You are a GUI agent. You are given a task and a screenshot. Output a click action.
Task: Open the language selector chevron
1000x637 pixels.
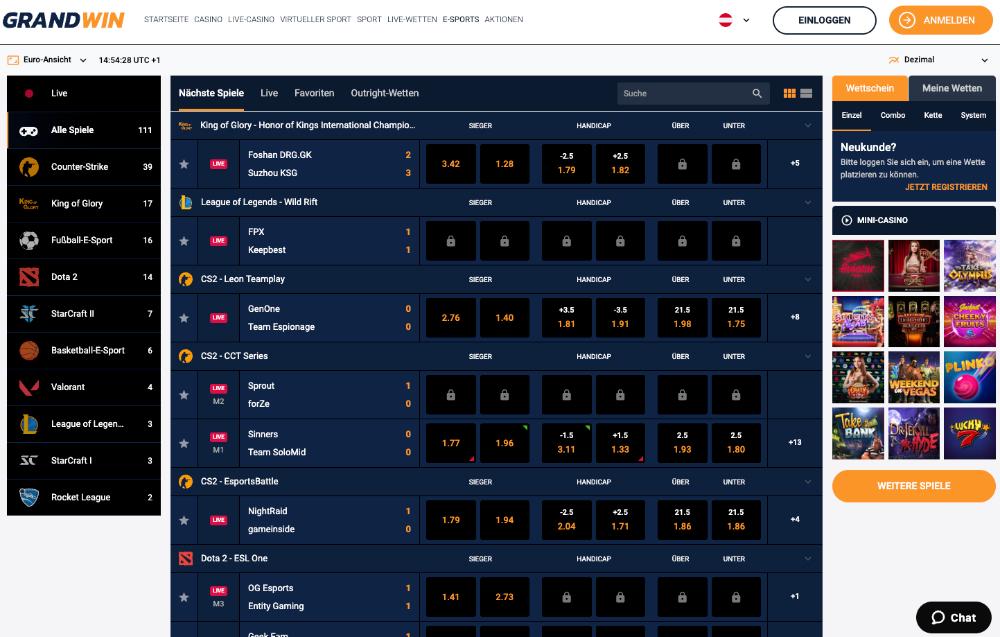[746, 20]
